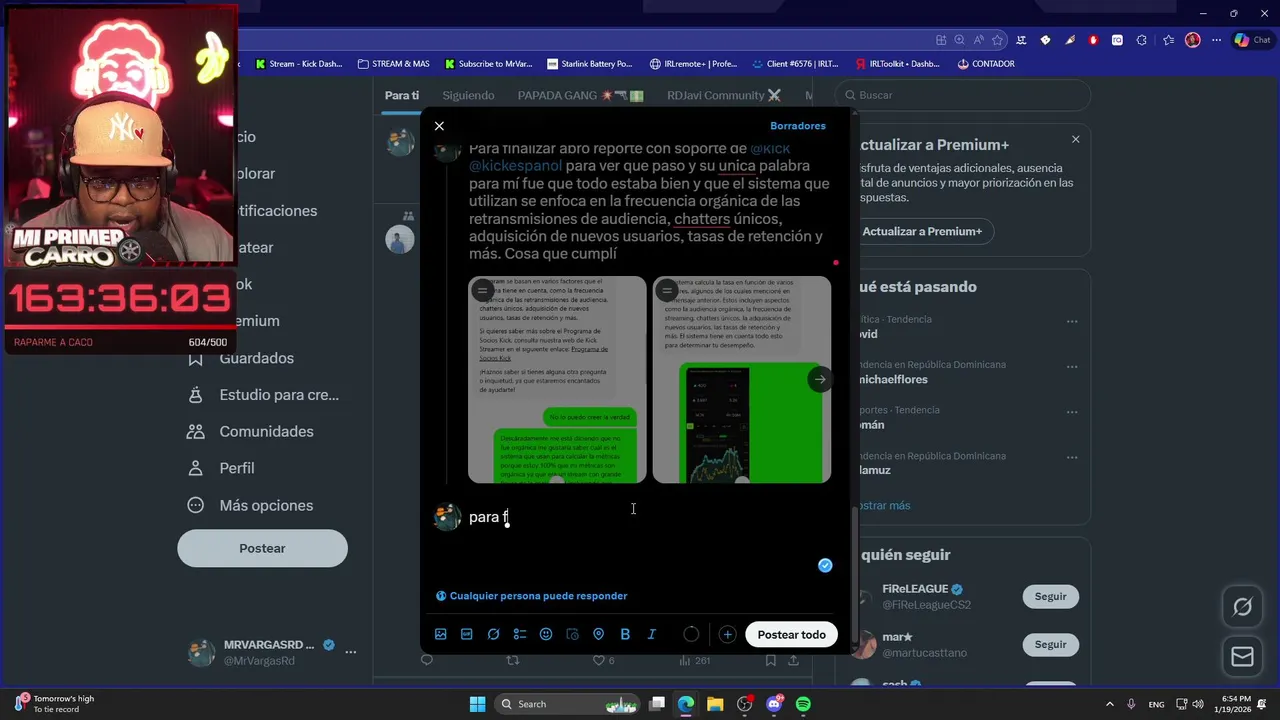Image resolution: width=1280 pixels, height=720 pixels.
Task: Open Comunidades in the sidebar
Action: point(251,431)
